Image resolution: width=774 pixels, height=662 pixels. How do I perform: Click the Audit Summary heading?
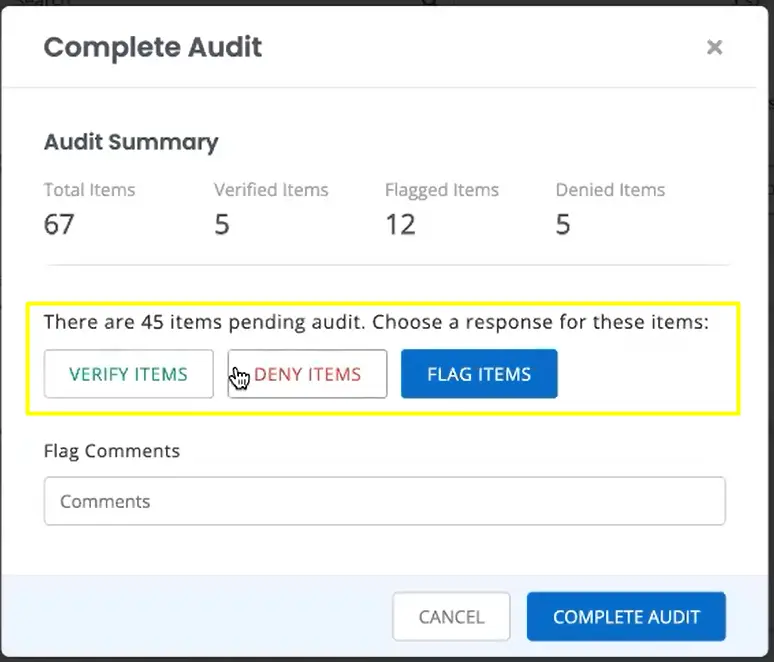pos(131,142)
